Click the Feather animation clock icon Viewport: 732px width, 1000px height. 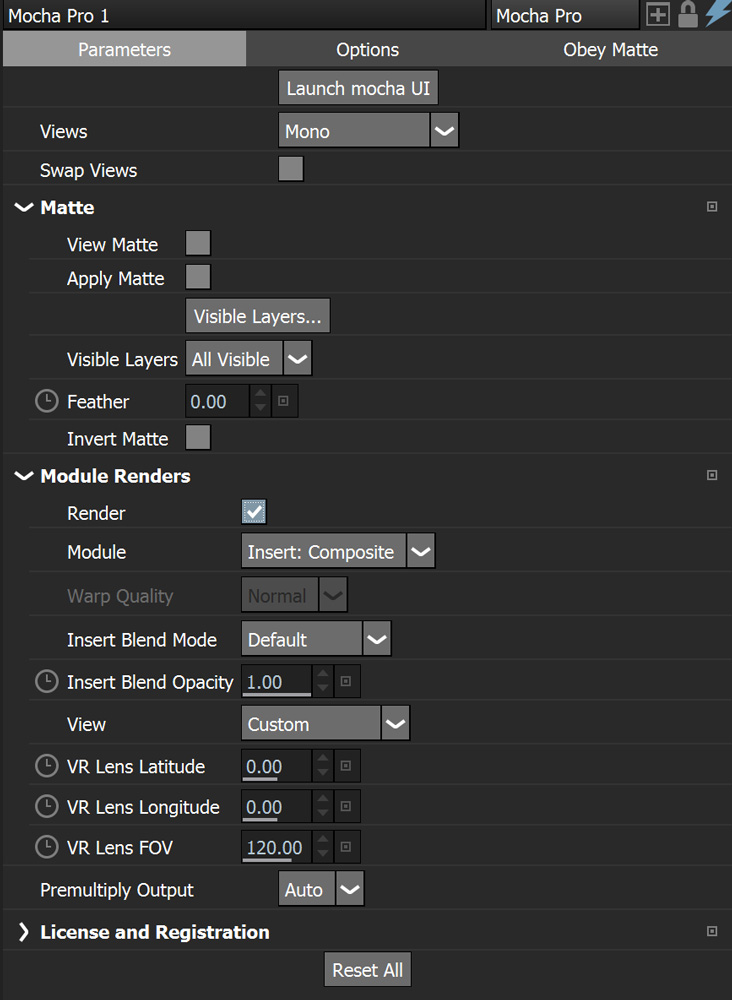pos(47,401)
